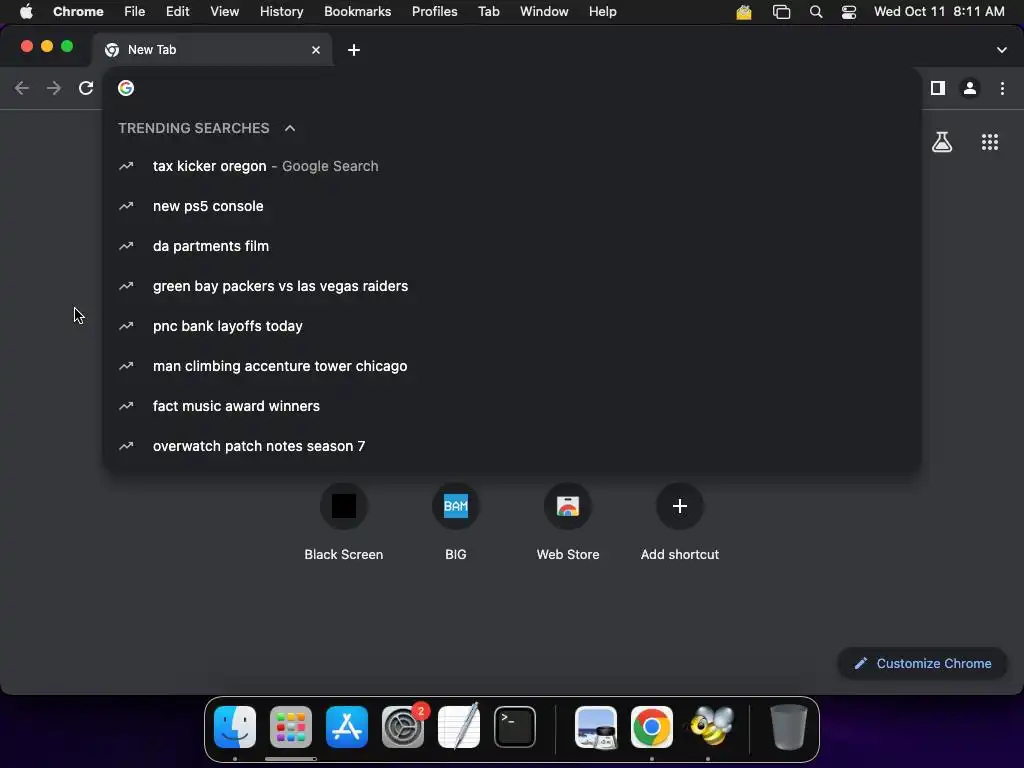Go forward using the forward arrow
Image resolution: width=1024 pixels, height=768 pixels.
54,88
